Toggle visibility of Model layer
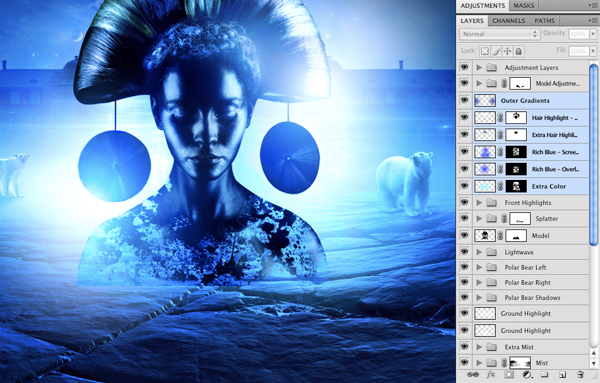600x383 pixels. pos(464,235)
